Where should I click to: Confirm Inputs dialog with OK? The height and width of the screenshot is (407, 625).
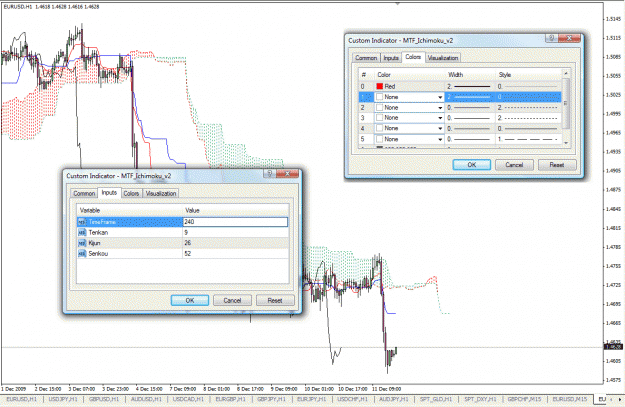(x=190, y=300)
